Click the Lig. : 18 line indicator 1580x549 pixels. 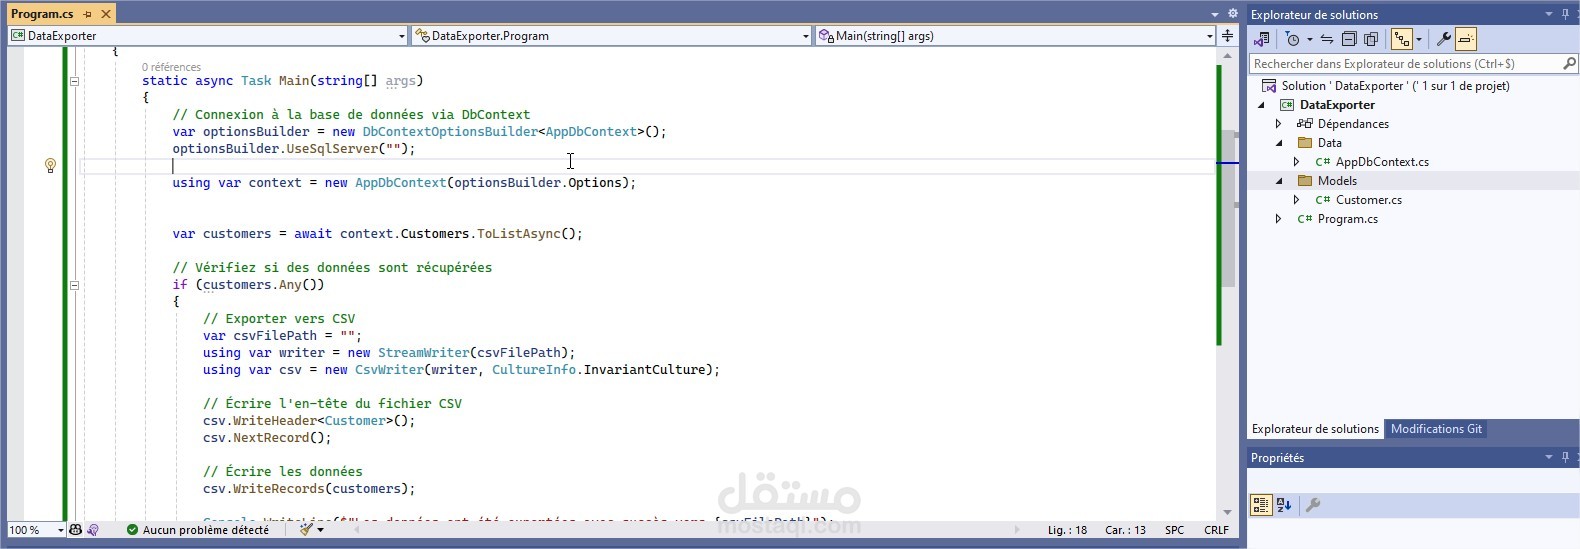click(1067, 530)
